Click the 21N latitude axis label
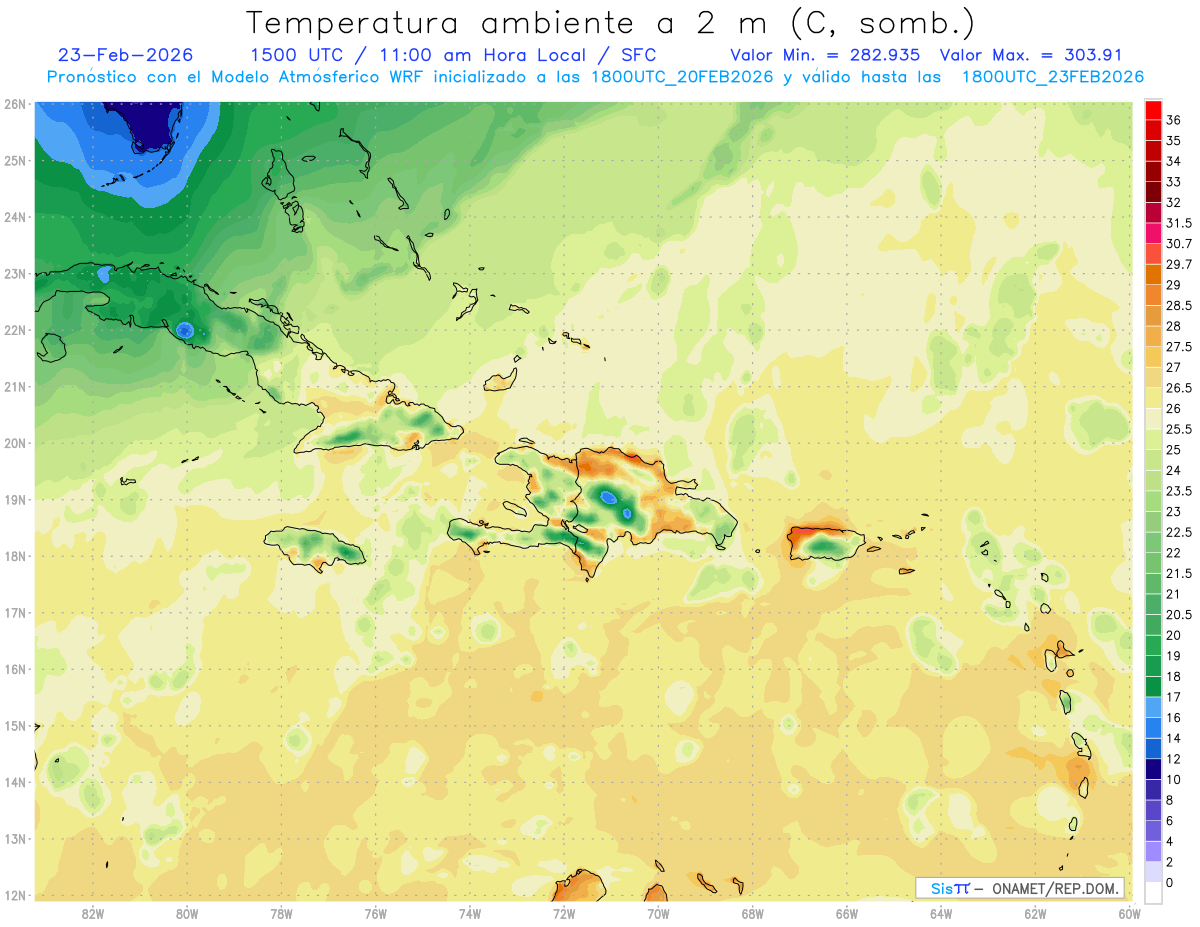Screen dimensions: 1200x927 pyautogui.click(x=15, y=386)
